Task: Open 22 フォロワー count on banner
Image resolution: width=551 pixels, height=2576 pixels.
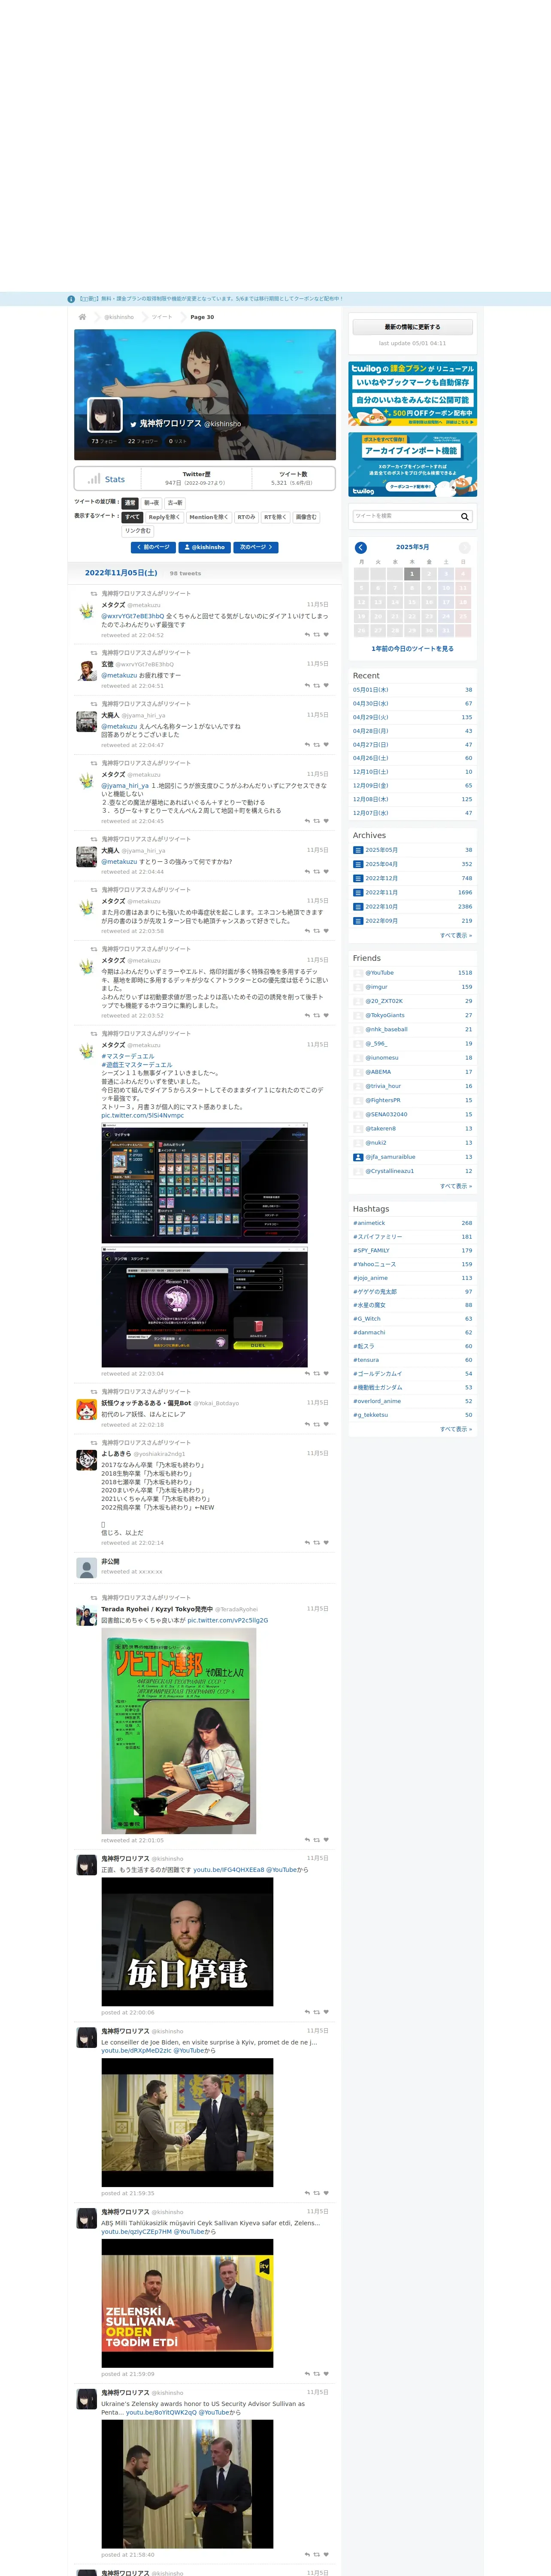Action: click(143, 441)
